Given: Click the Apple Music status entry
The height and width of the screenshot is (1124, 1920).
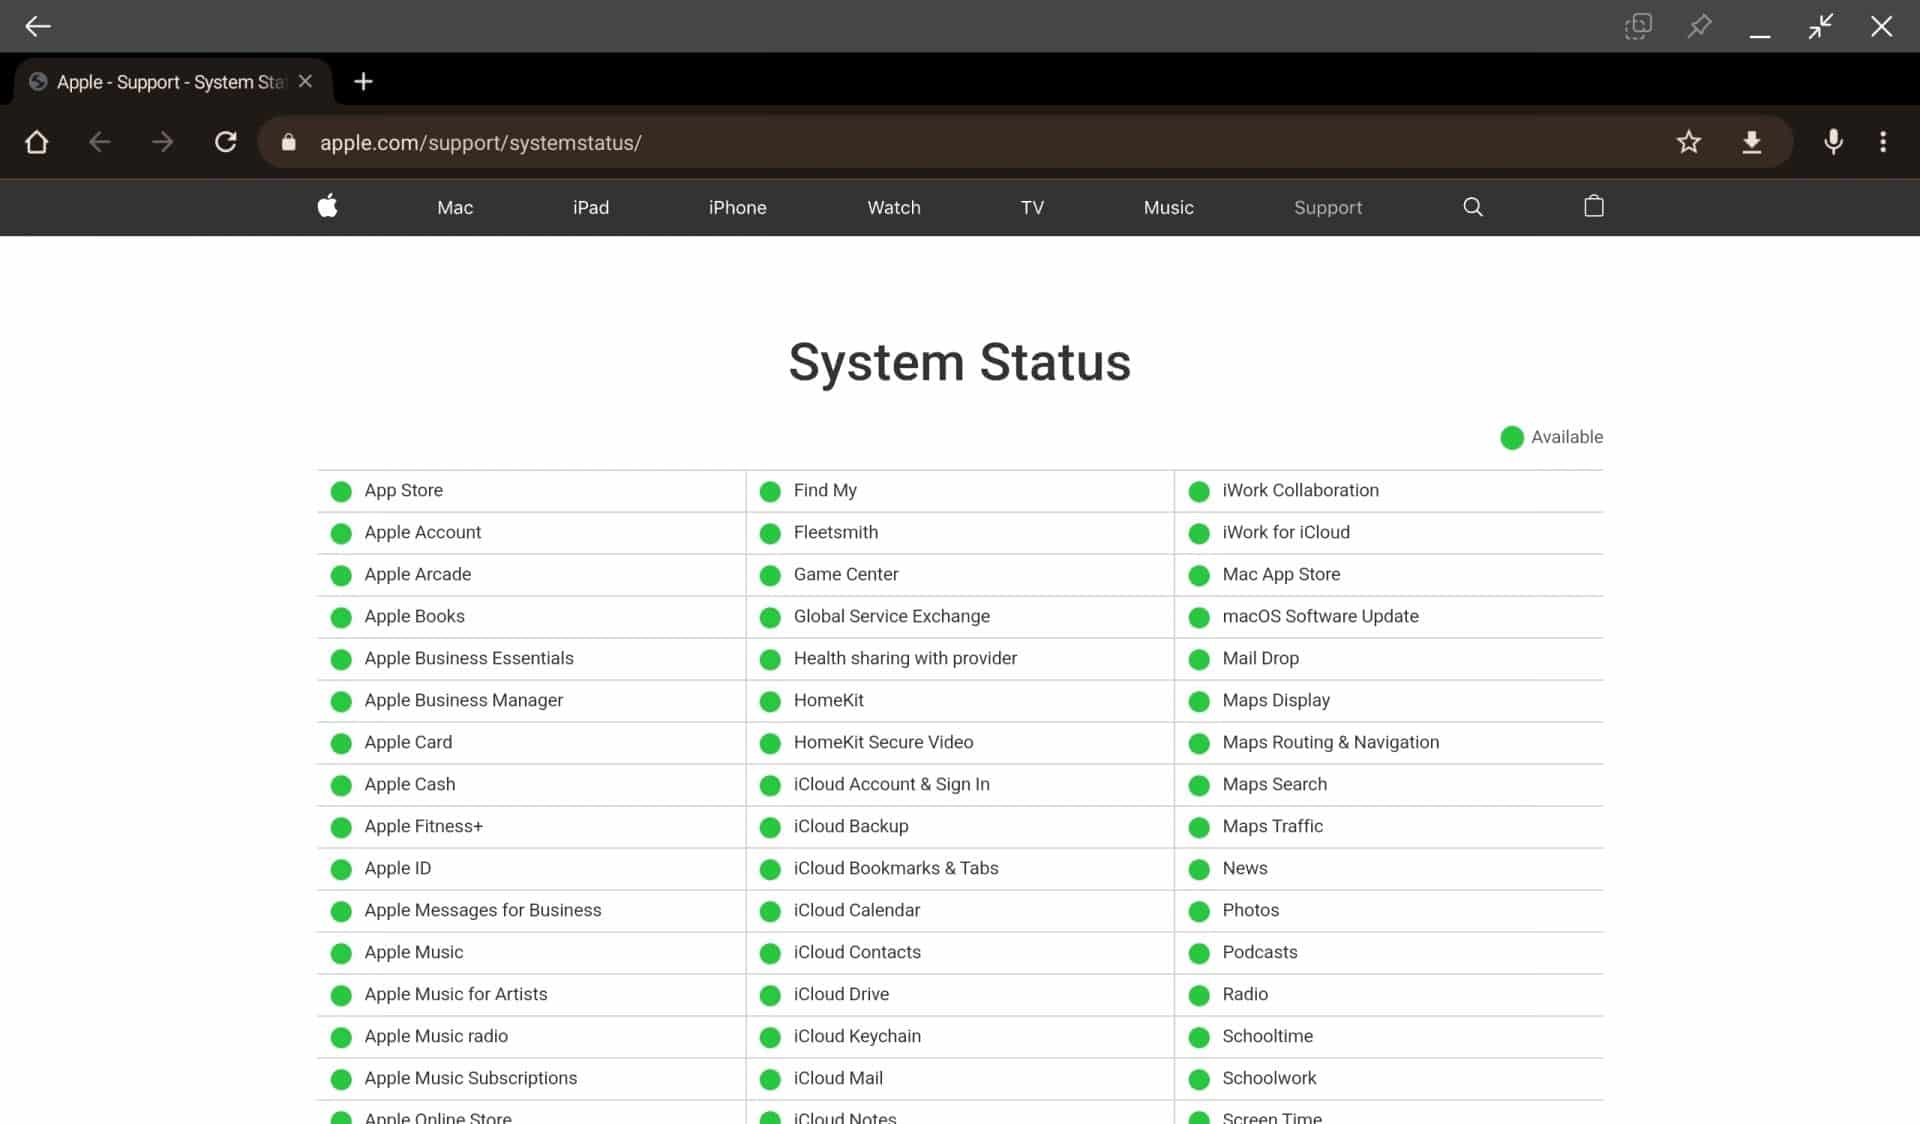Looking at the screenshot, I should click(413, 952).
